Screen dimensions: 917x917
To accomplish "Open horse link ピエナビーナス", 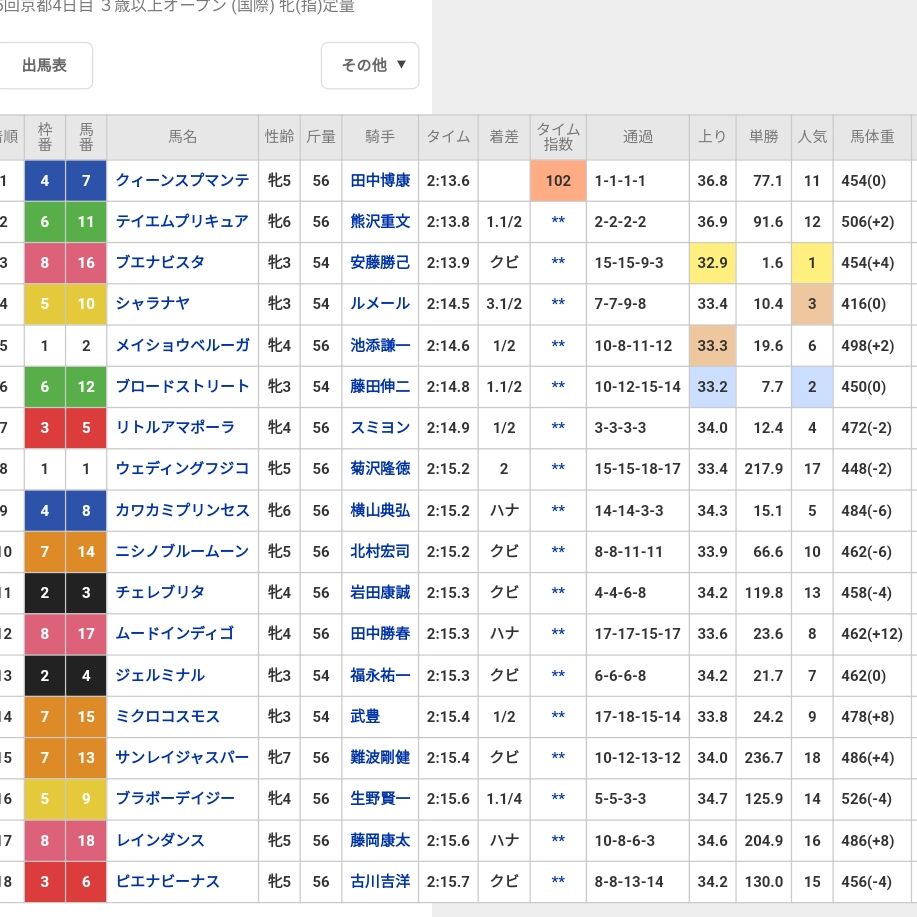I will (168, 881).
